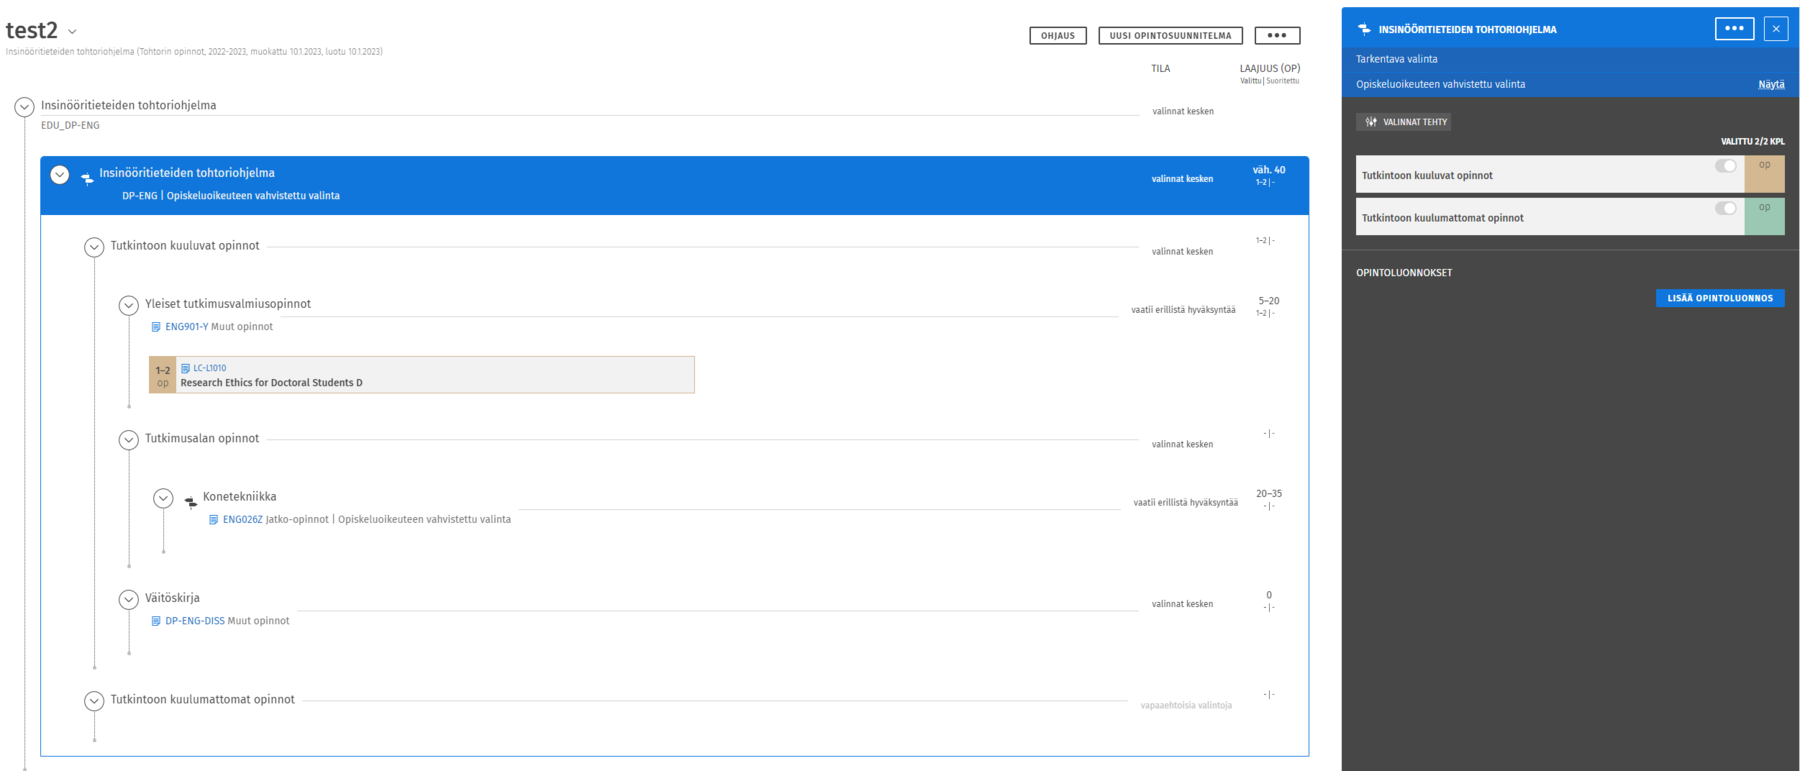The image size is (1800, 771).
Task: Click tan op swatch of Tutkintoon kuuluvat opinnot
Action: pos(1764,174)
